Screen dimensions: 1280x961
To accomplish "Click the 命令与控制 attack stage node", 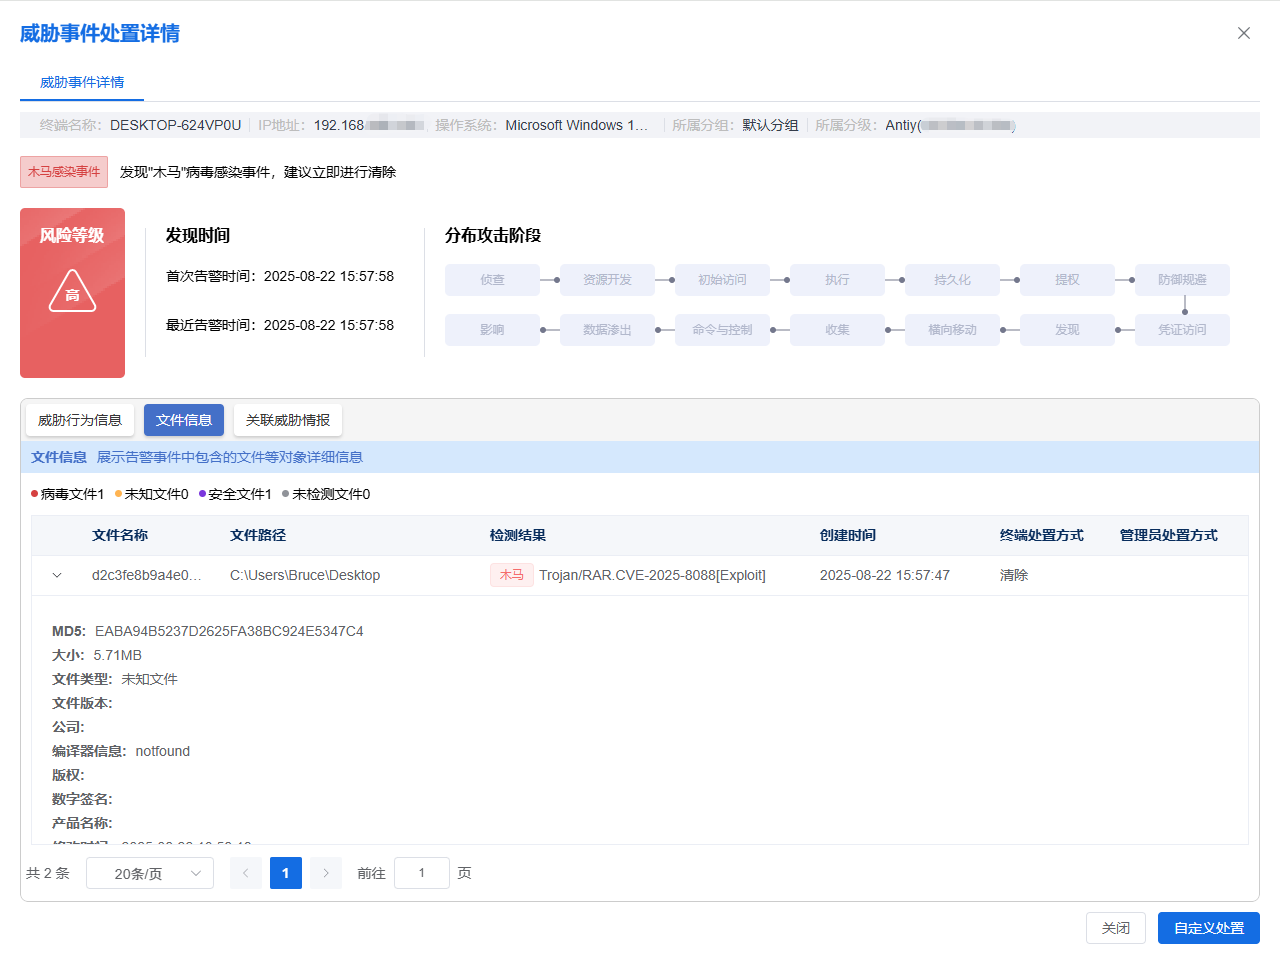I will (722, 330).
